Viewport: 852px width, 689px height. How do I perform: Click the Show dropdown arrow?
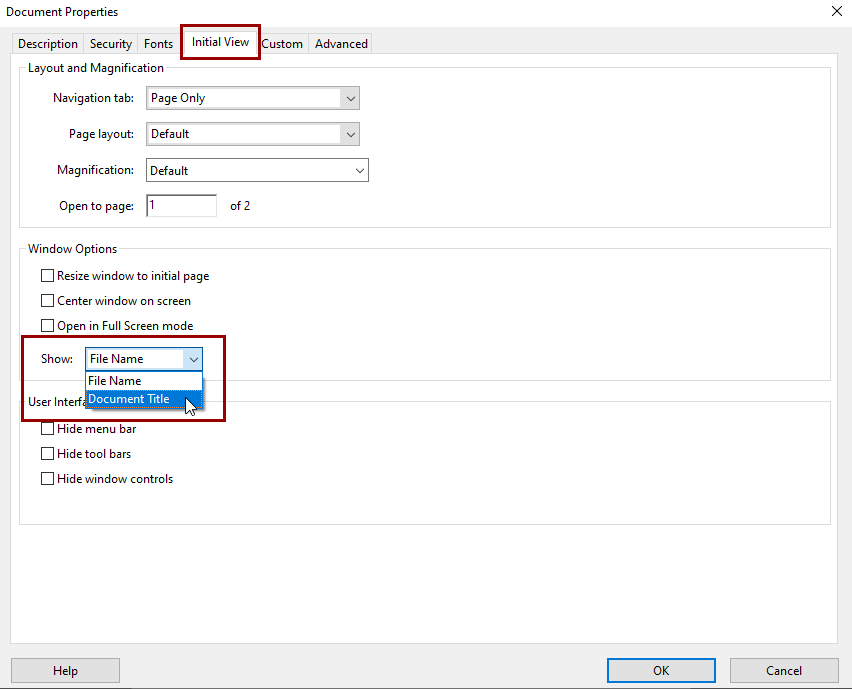(x=193, y=359)
